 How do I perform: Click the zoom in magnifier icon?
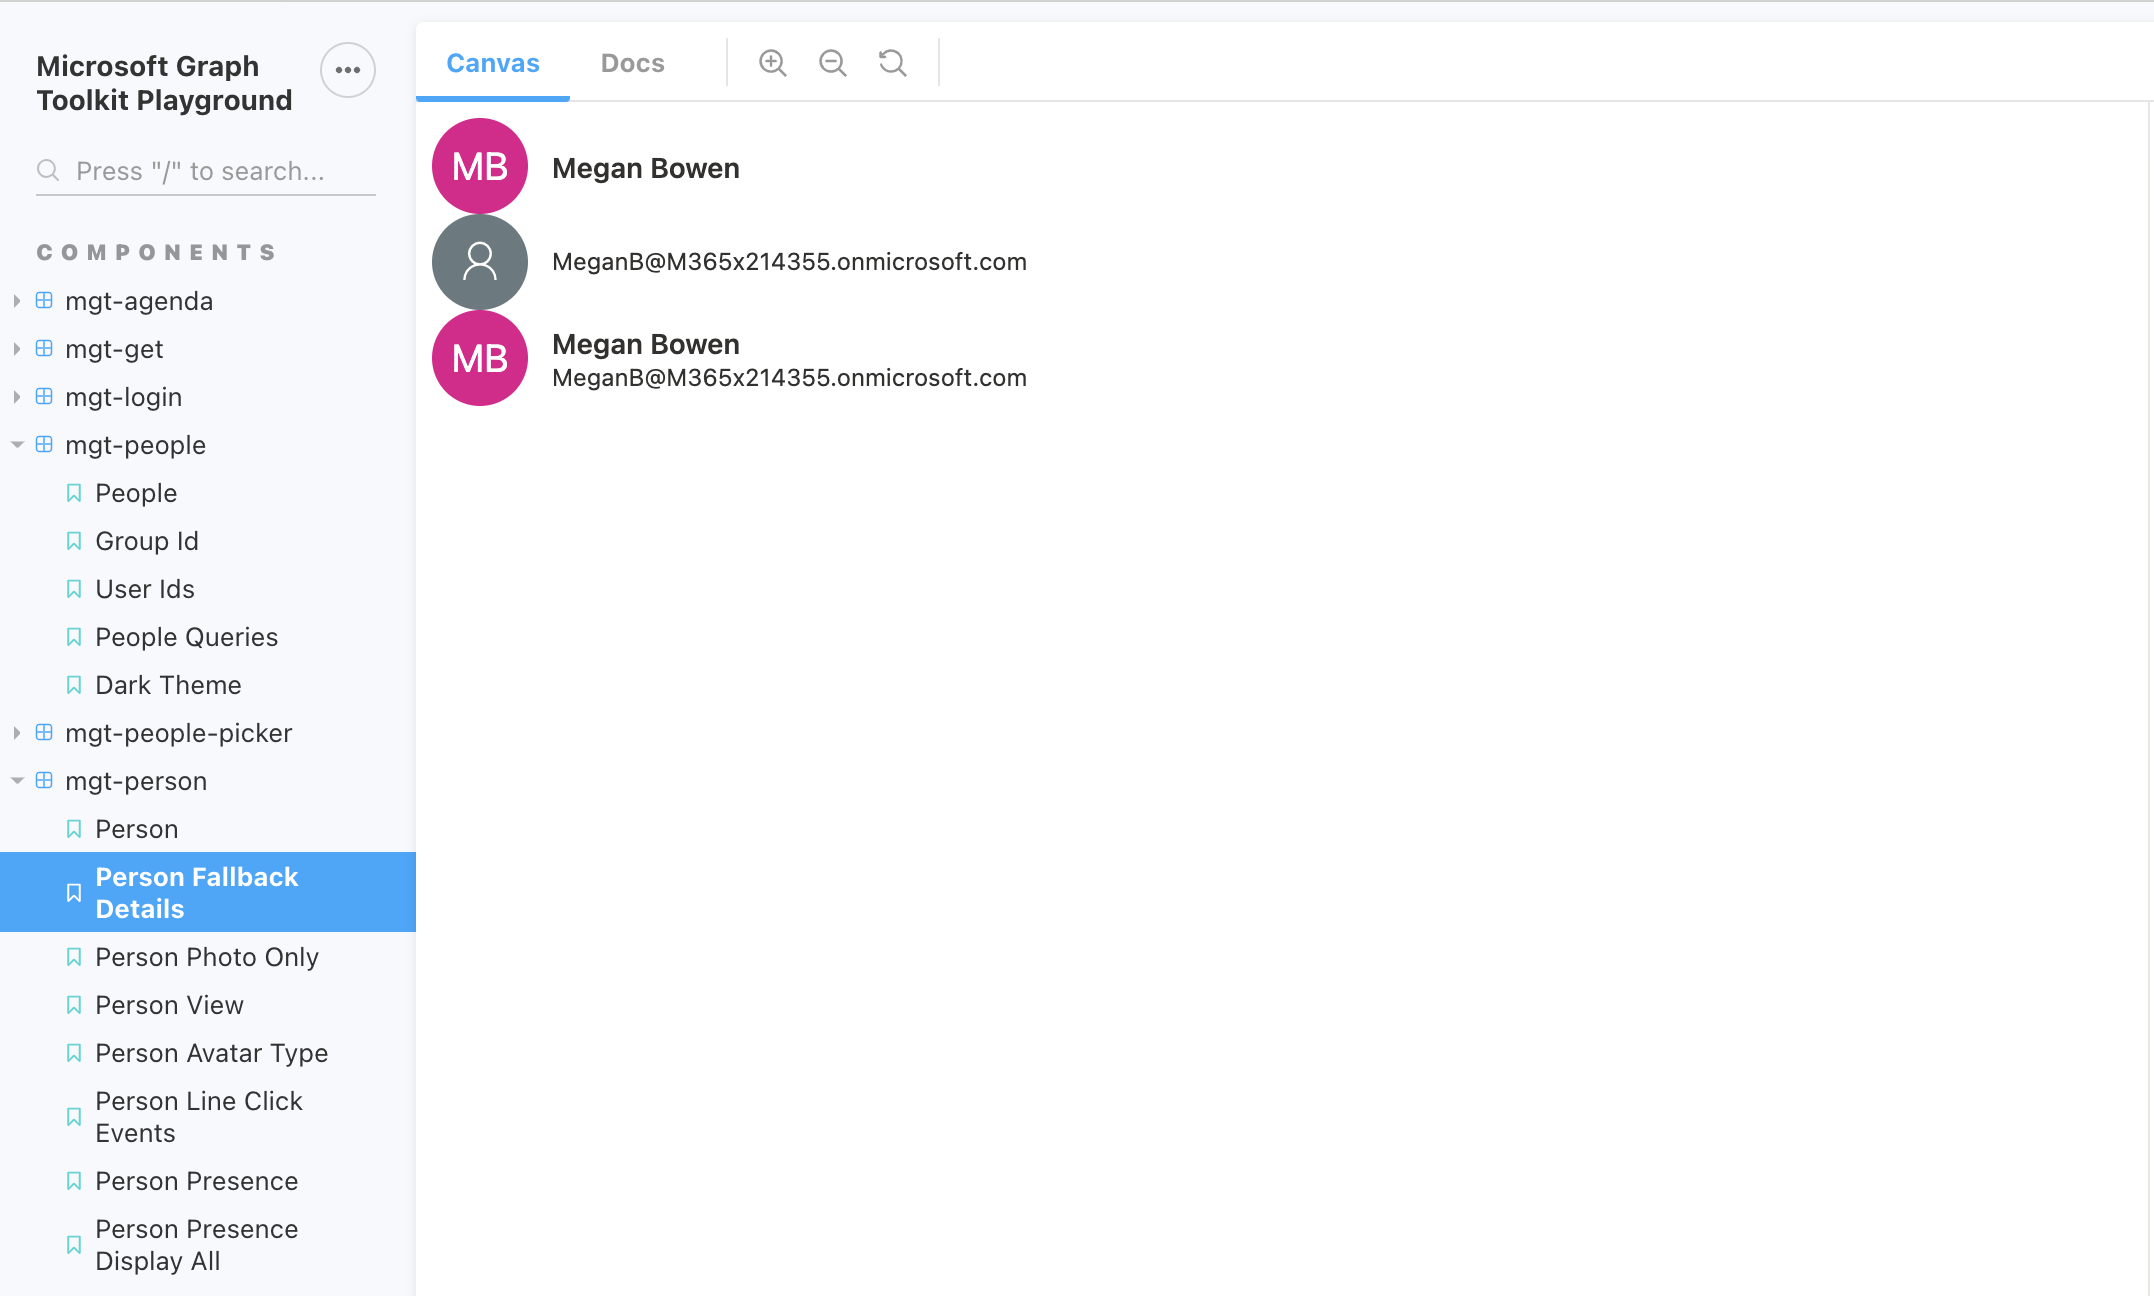772,62
